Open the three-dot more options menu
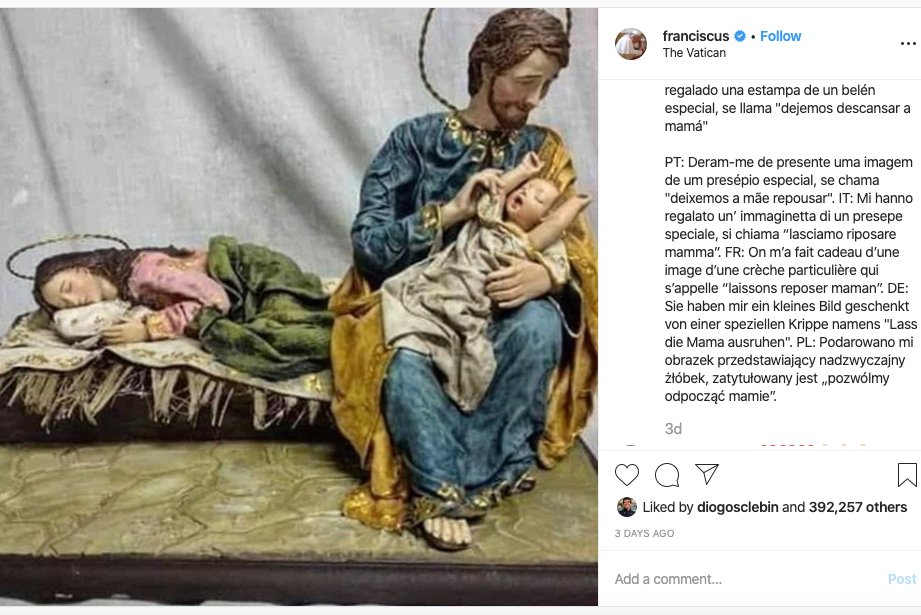921x615 pixels. click(x=908, y=43)
